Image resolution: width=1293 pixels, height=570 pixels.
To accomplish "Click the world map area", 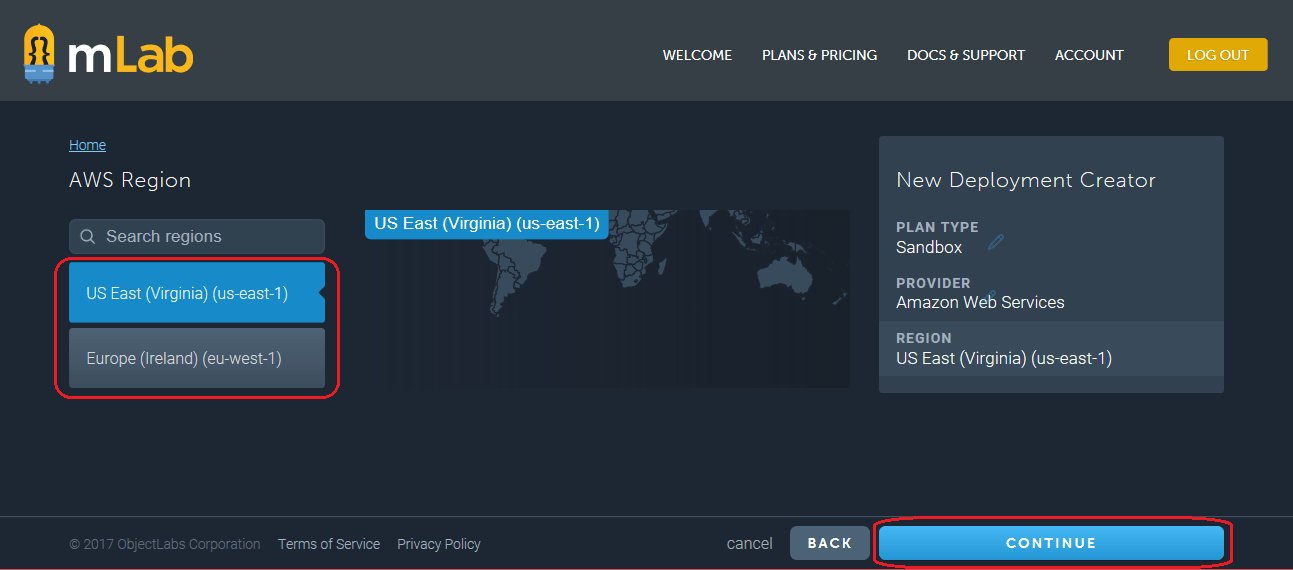I will (x=680, y=310).
